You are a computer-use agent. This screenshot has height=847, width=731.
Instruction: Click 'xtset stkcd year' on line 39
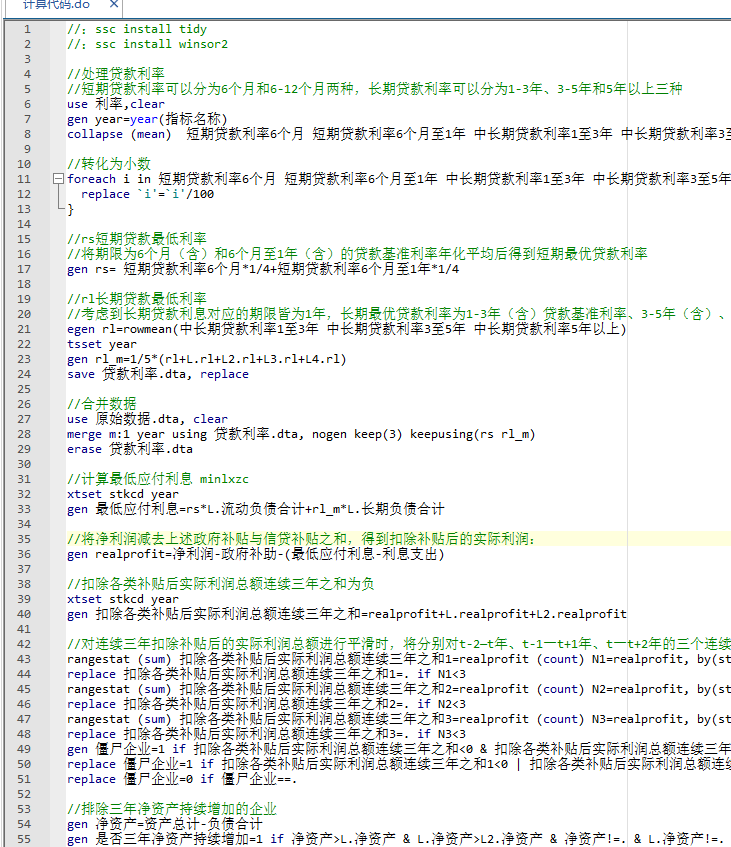click(x=123, y=600)
